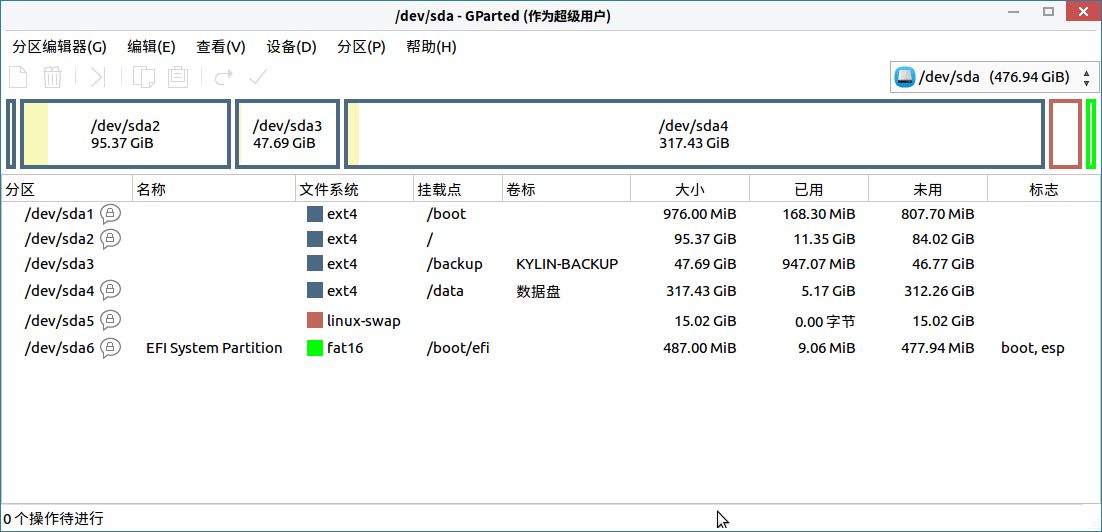Click the Apply all operations checkmark icon
1102x532 pixels.
[x=259, y=76]
